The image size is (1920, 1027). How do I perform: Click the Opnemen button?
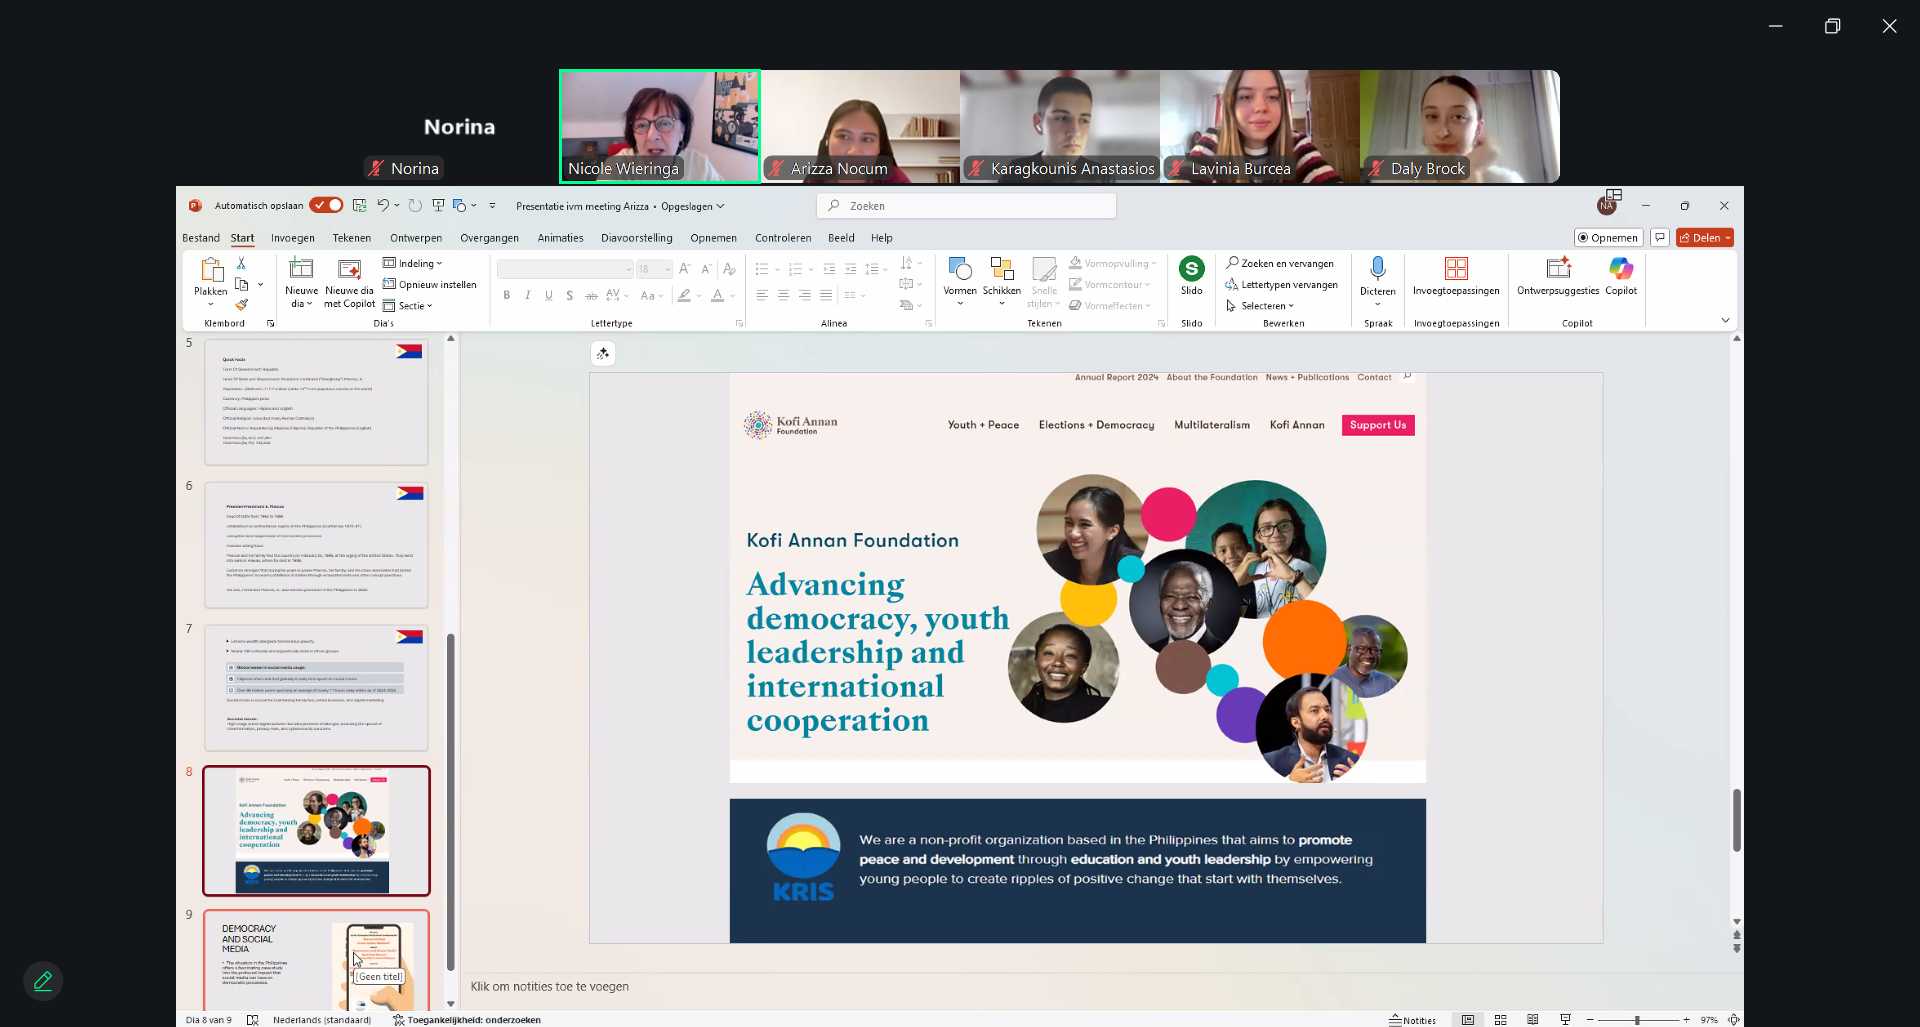tap(1608, 238)
